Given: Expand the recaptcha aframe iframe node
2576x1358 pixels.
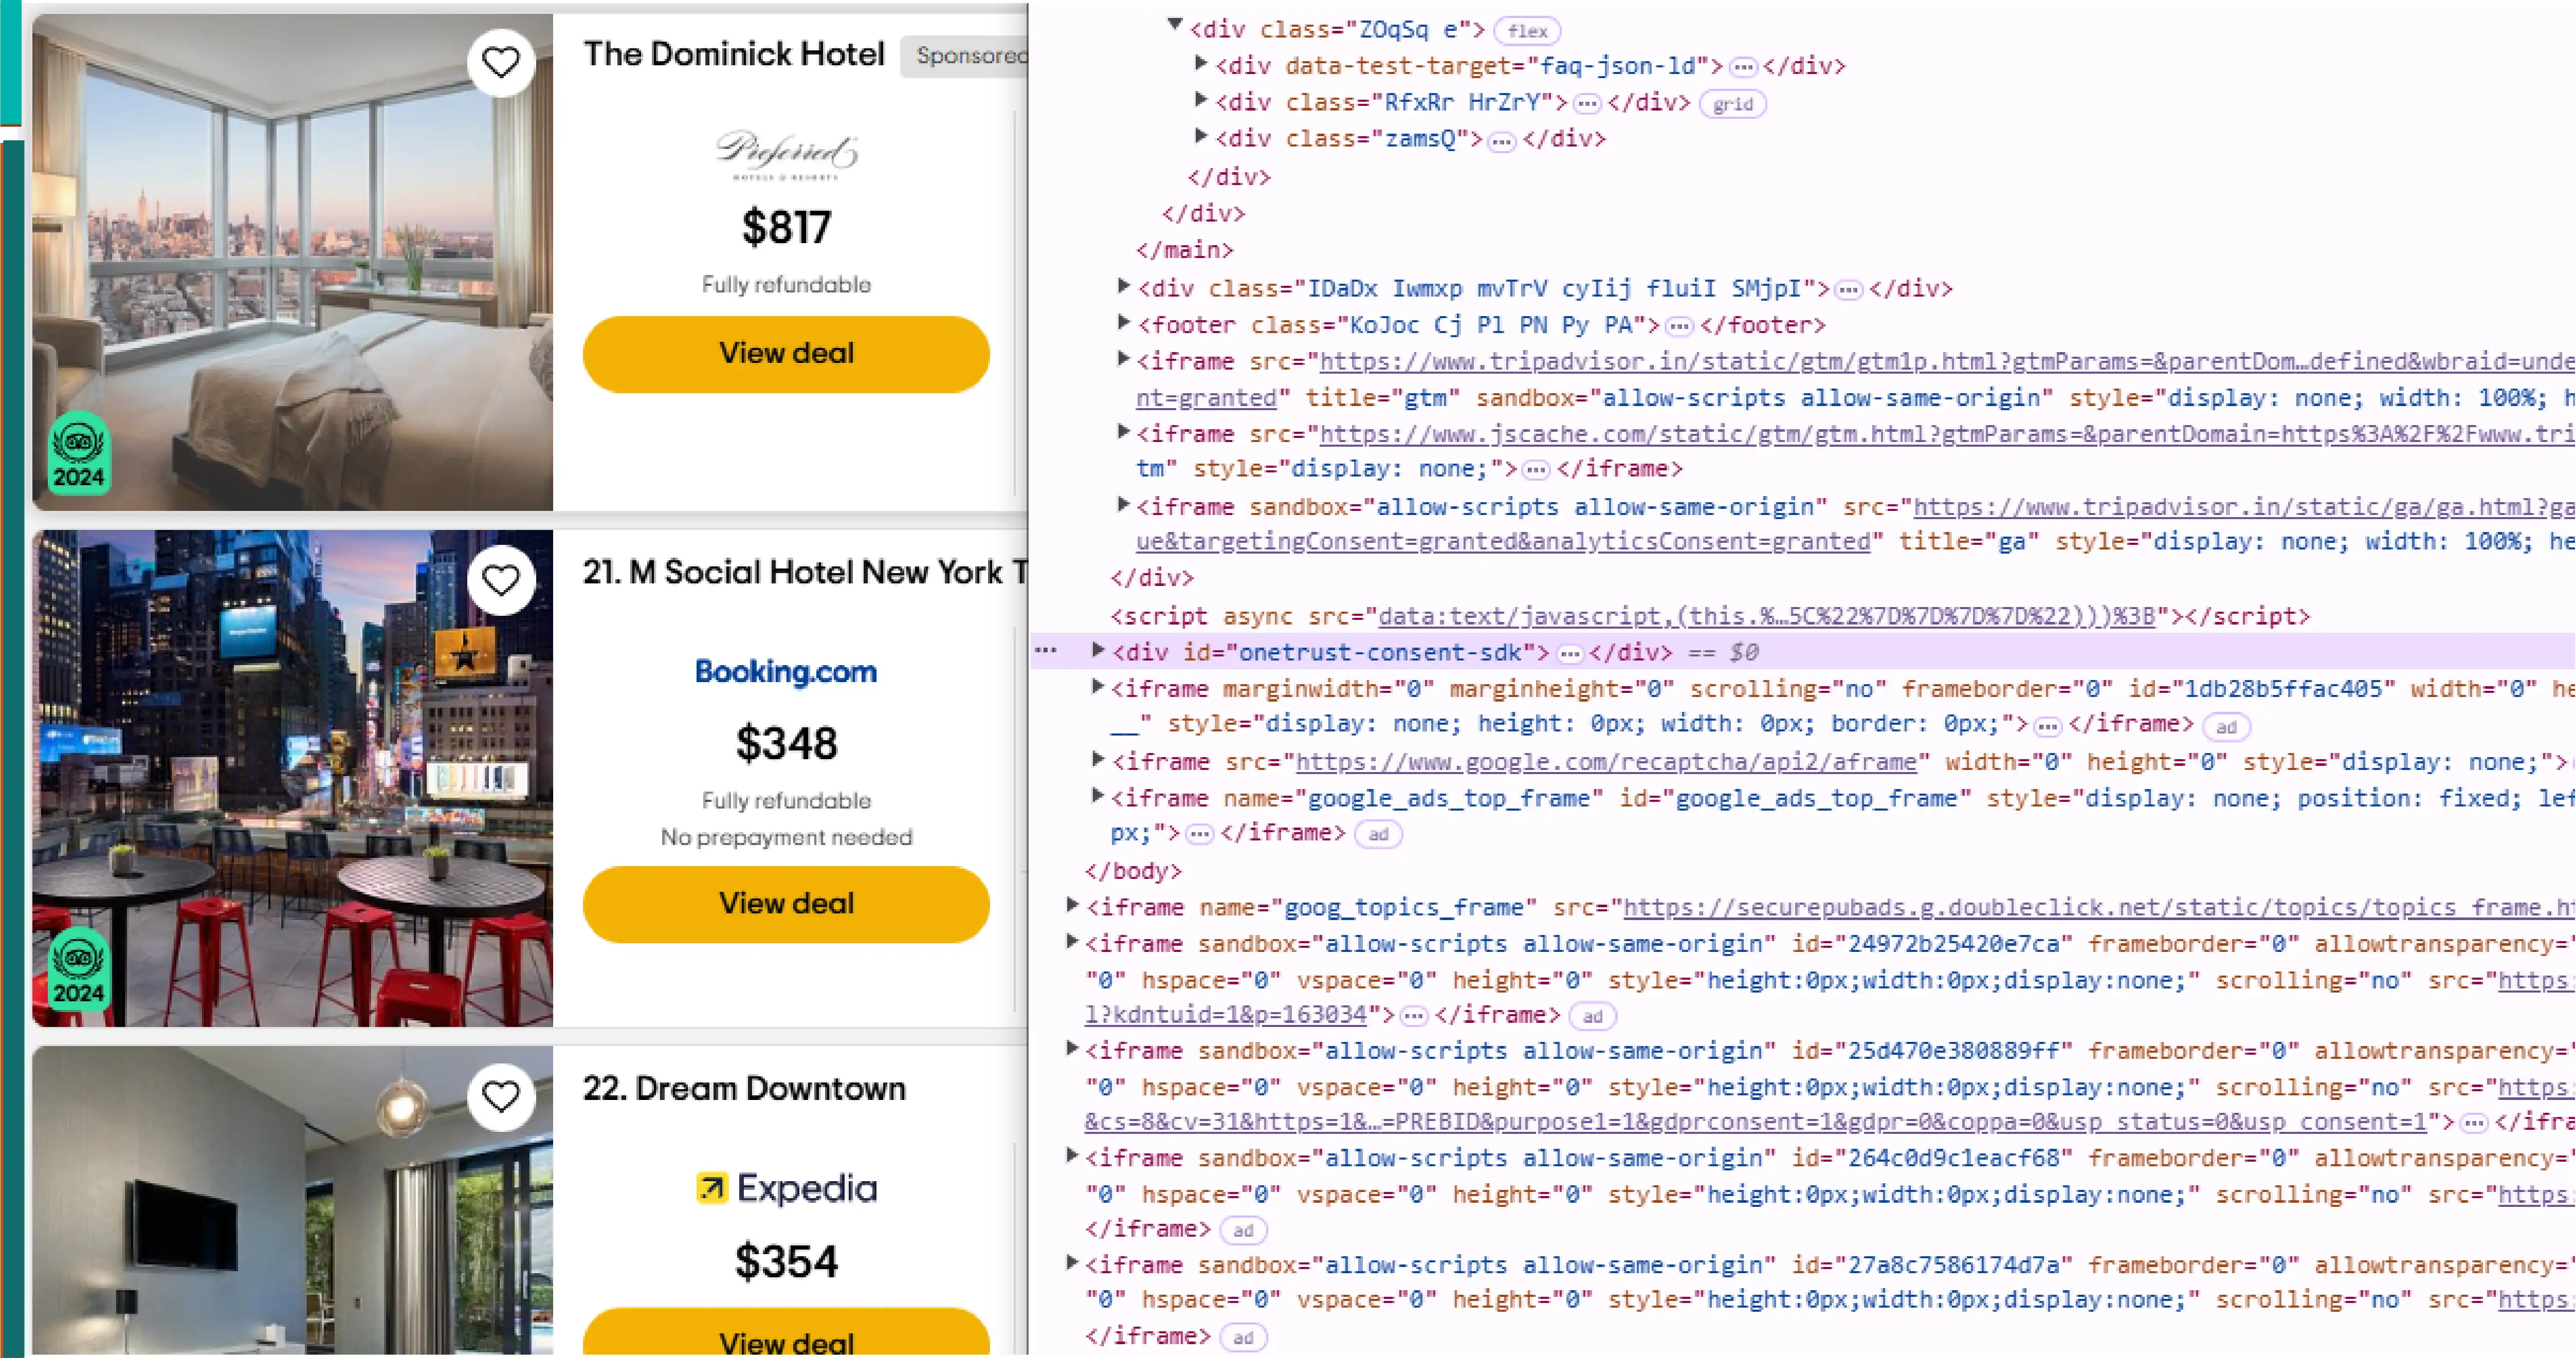Looking at the screenshot, I should [1097, 760].
